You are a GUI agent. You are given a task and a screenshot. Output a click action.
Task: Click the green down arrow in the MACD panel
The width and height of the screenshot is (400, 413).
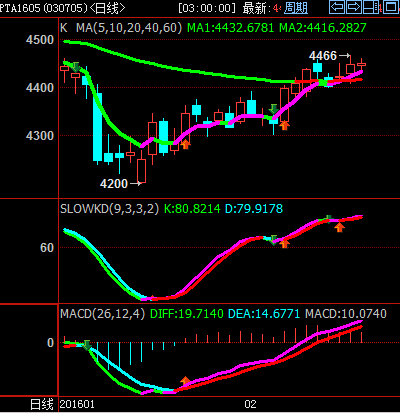(x=87, y=345)
